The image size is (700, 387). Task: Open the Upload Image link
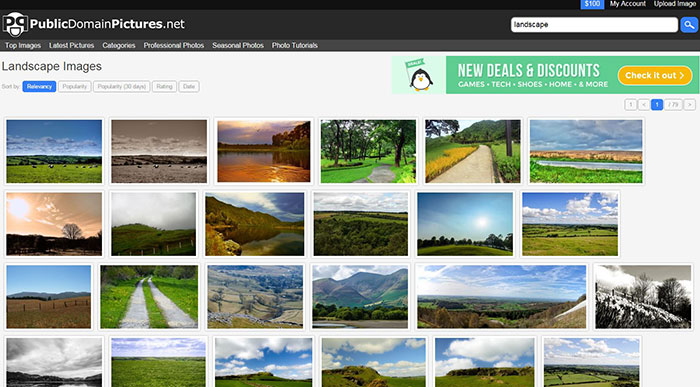[x=675, y=4]
